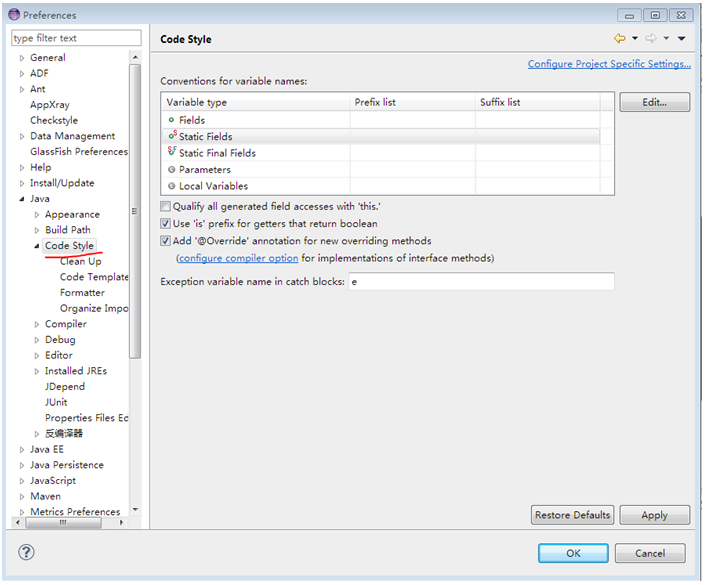Click the forward navigation arrow icon

pos(651,39)
